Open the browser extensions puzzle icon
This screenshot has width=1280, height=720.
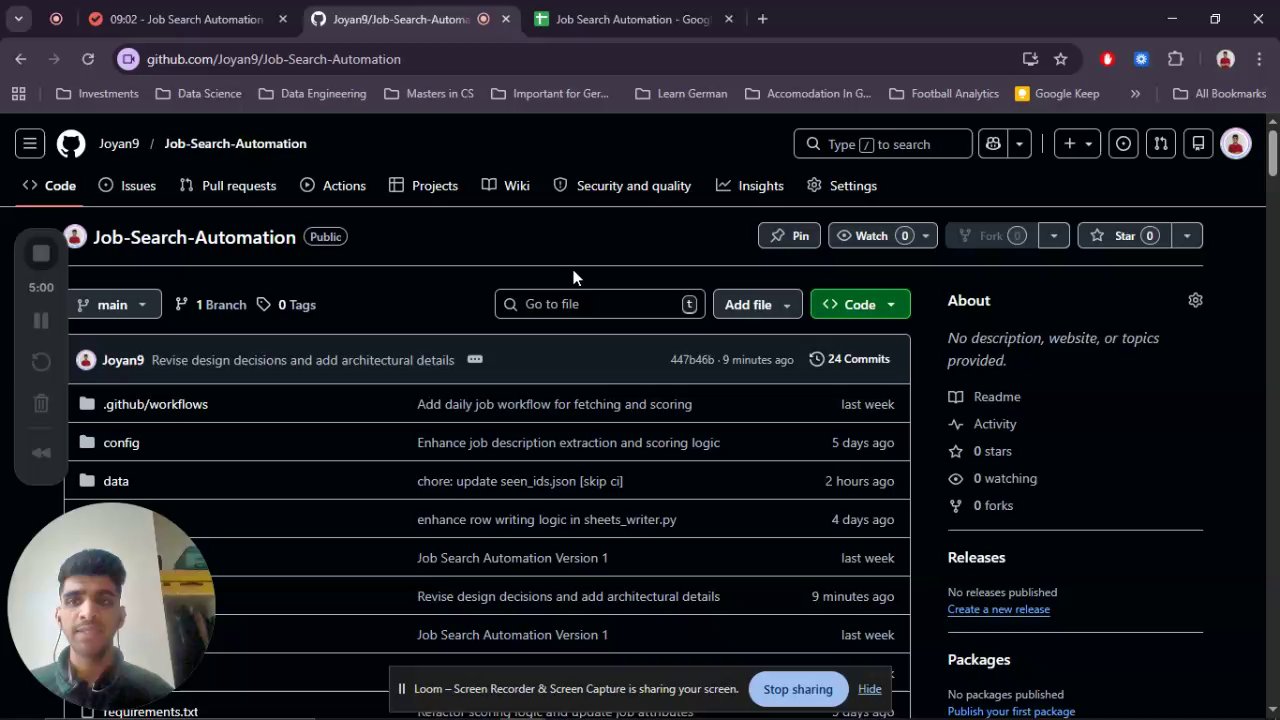coord(1175,59)
